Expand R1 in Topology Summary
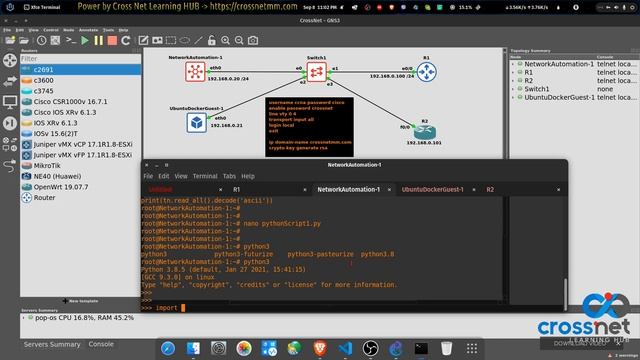The width and height of the screenshot is (640, 360). point(513,72)
